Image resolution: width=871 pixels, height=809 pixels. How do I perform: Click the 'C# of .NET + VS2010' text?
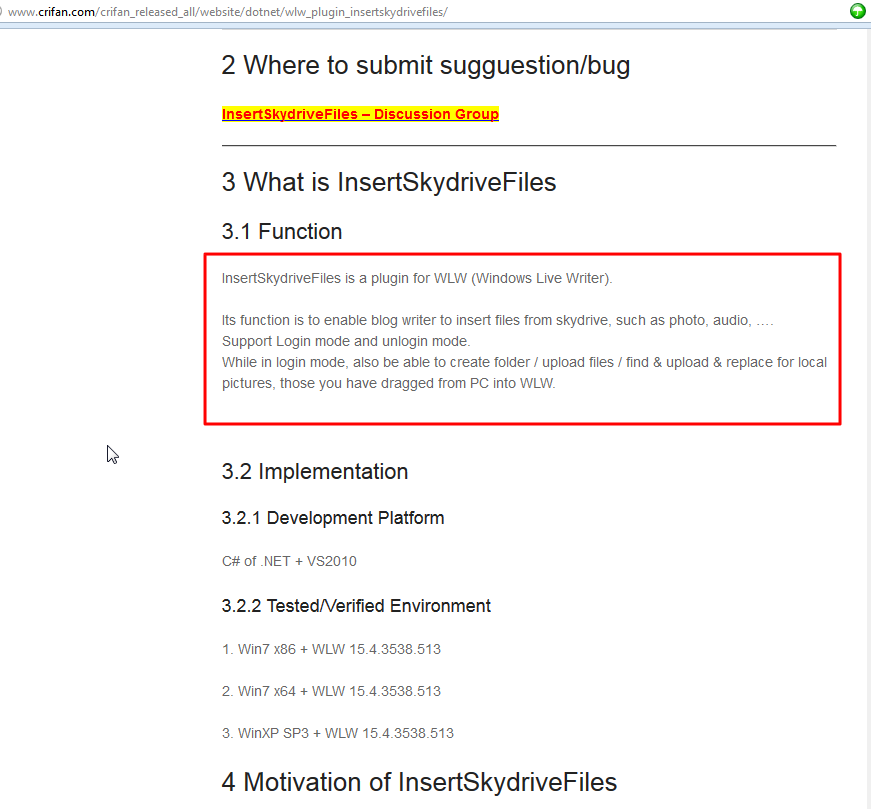[289, 561]
